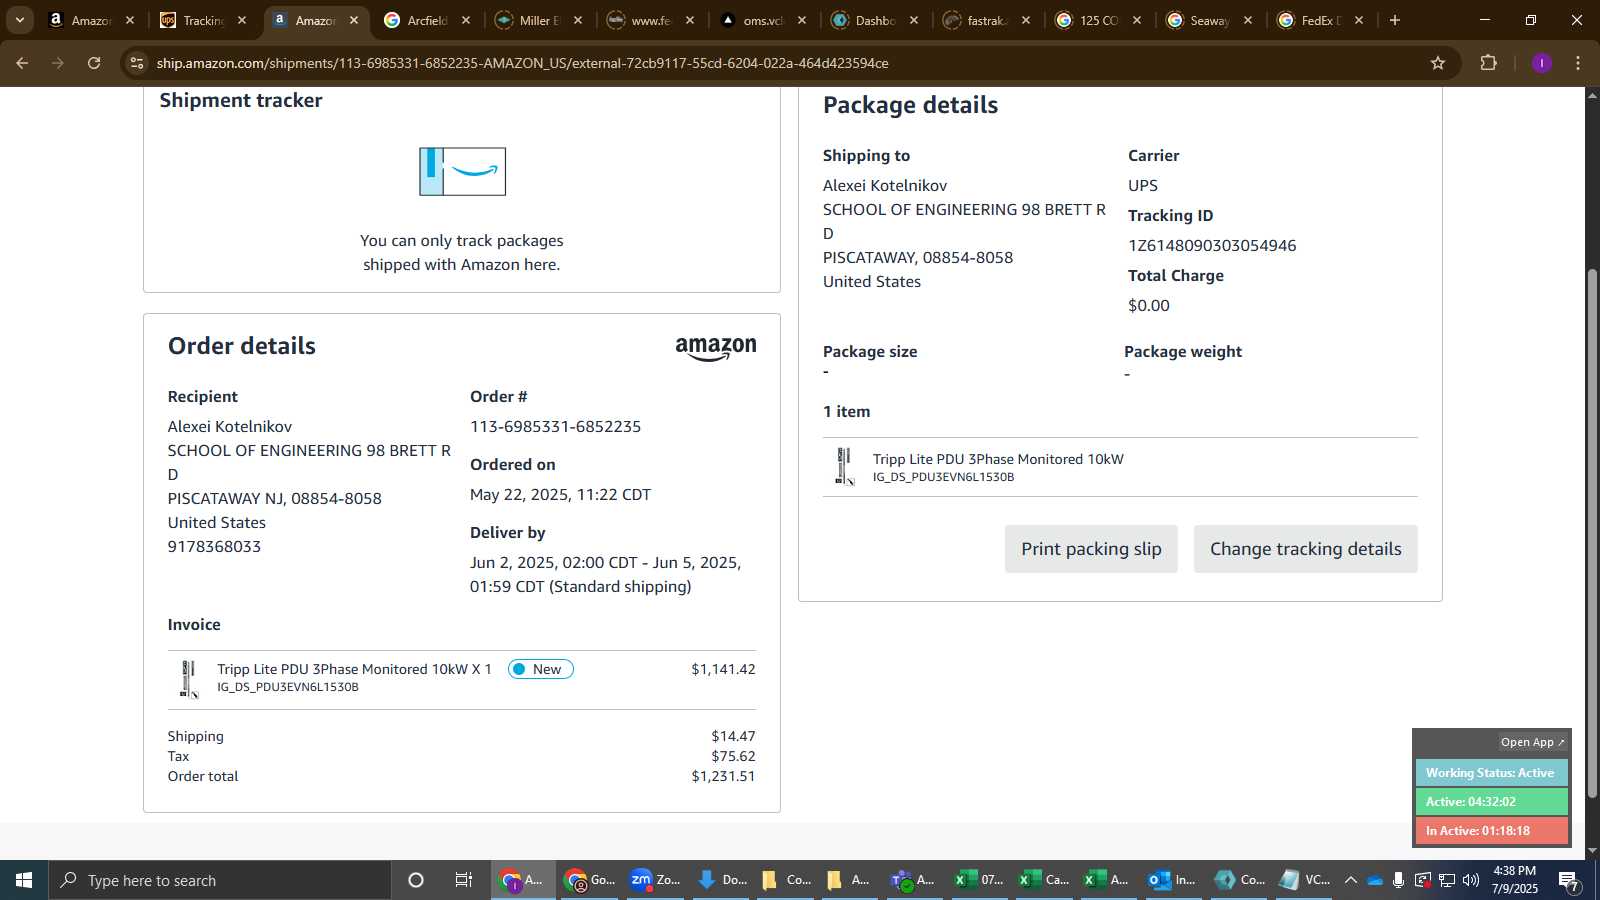Viewport: 1600px width, 900px height.
Task: Click the vertical page scrollbar
Action: pos(1592,535)
